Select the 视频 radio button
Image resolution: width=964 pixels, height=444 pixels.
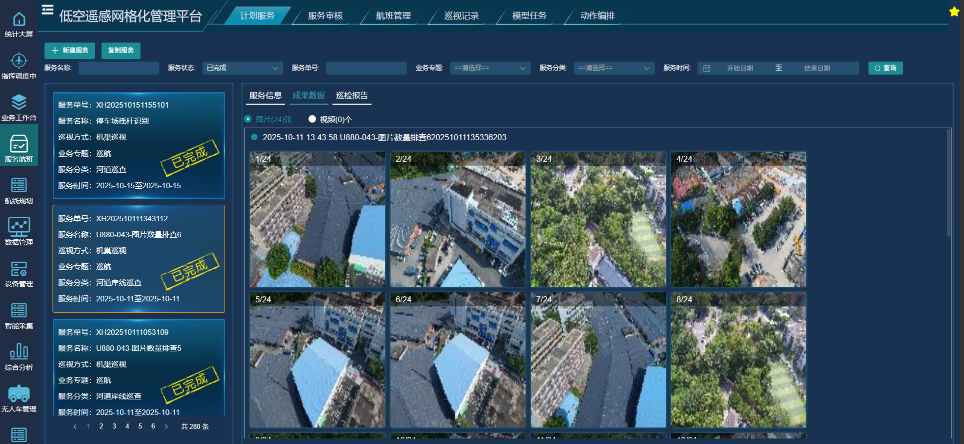pyautogui.click(x=312, y=119)
